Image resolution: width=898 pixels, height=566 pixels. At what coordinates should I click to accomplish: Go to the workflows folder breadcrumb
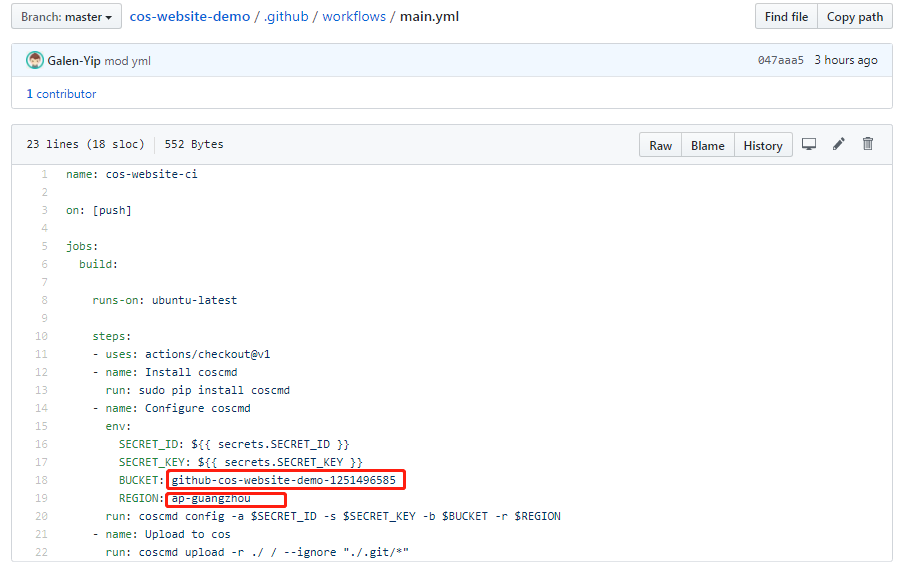354,17
